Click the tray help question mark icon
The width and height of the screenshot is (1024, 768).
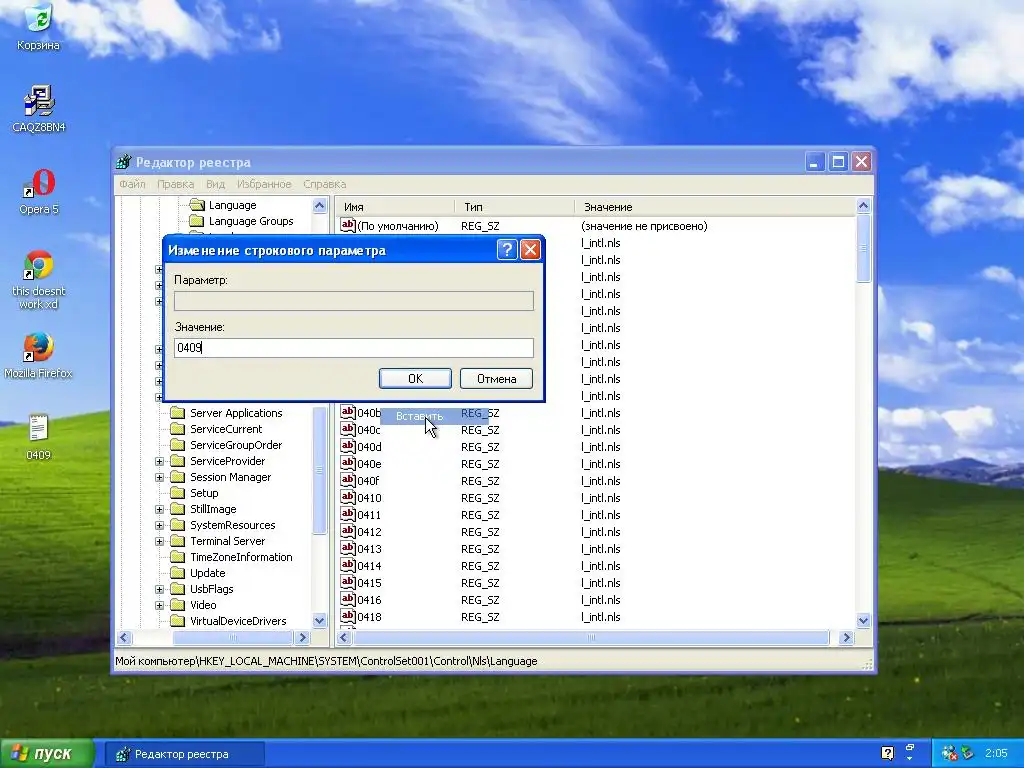(888, 753)
